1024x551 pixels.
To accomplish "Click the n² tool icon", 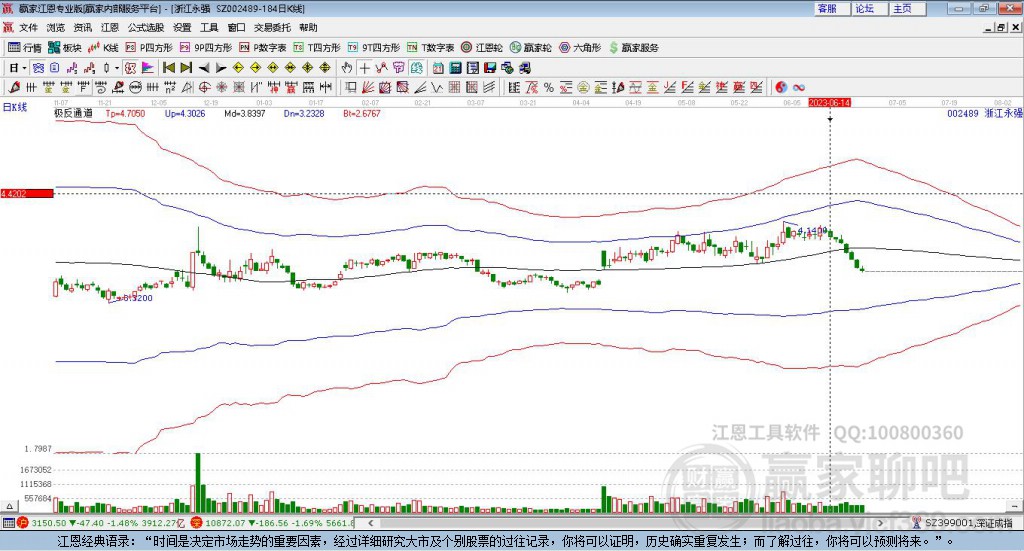I will [170, 87].
